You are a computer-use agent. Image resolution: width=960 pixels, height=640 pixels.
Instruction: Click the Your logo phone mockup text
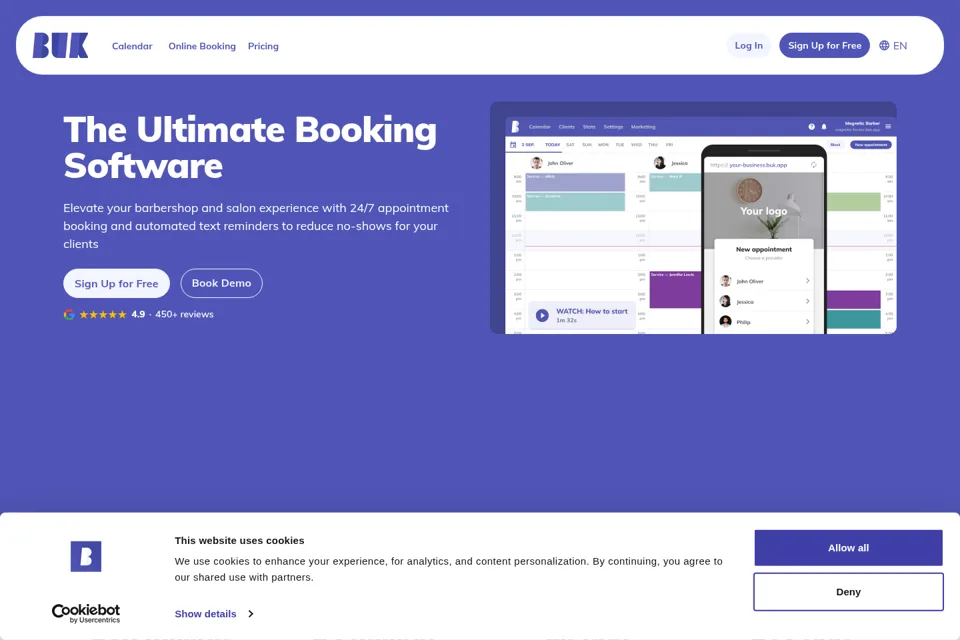click(763, 211)
